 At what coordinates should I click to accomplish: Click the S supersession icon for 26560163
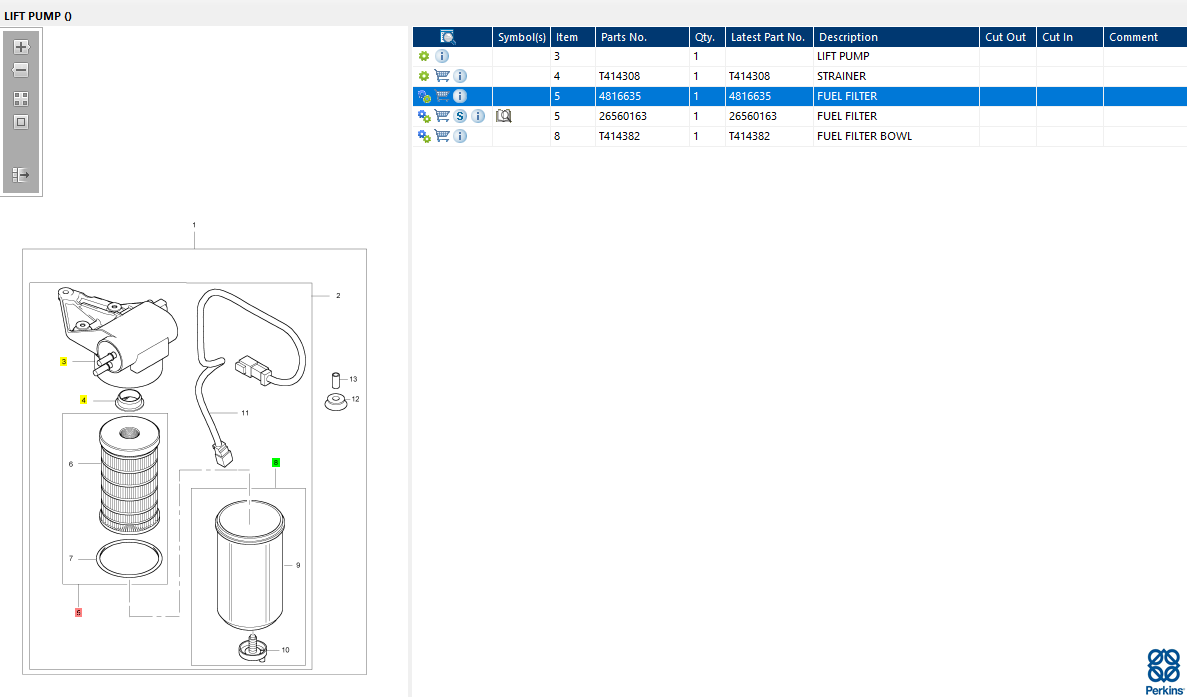coord(460,116)
